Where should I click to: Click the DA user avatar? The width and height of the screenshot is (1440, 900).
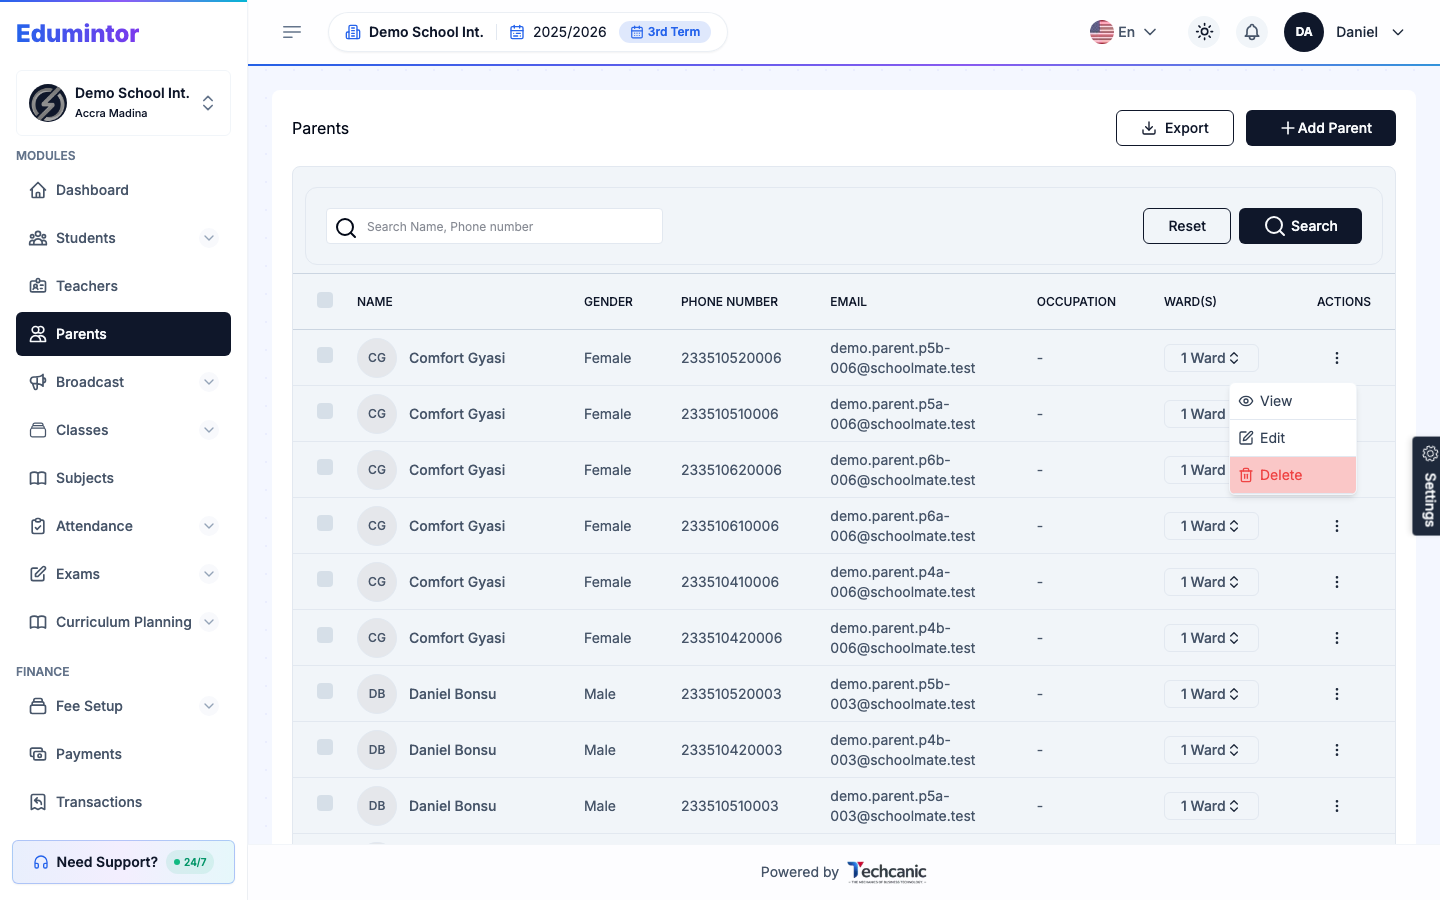1304,32
